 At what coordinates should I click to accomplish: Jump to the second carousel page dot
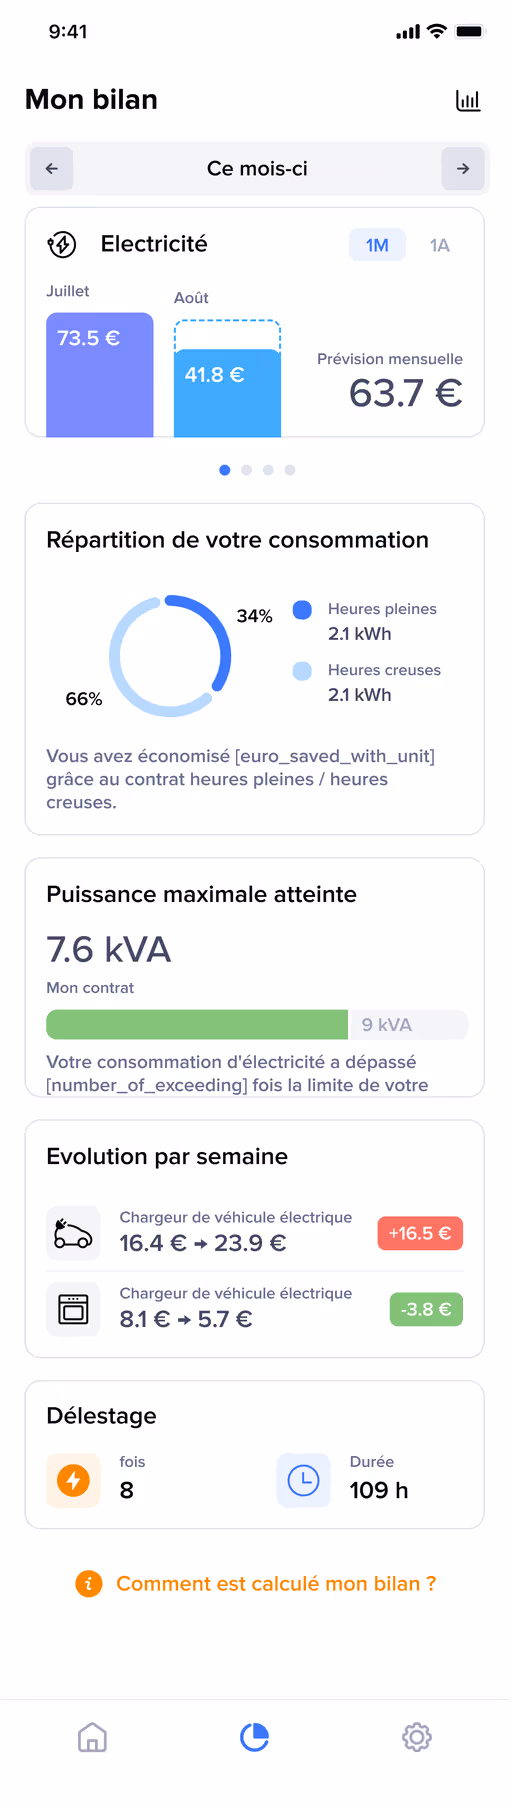[246, 470]
